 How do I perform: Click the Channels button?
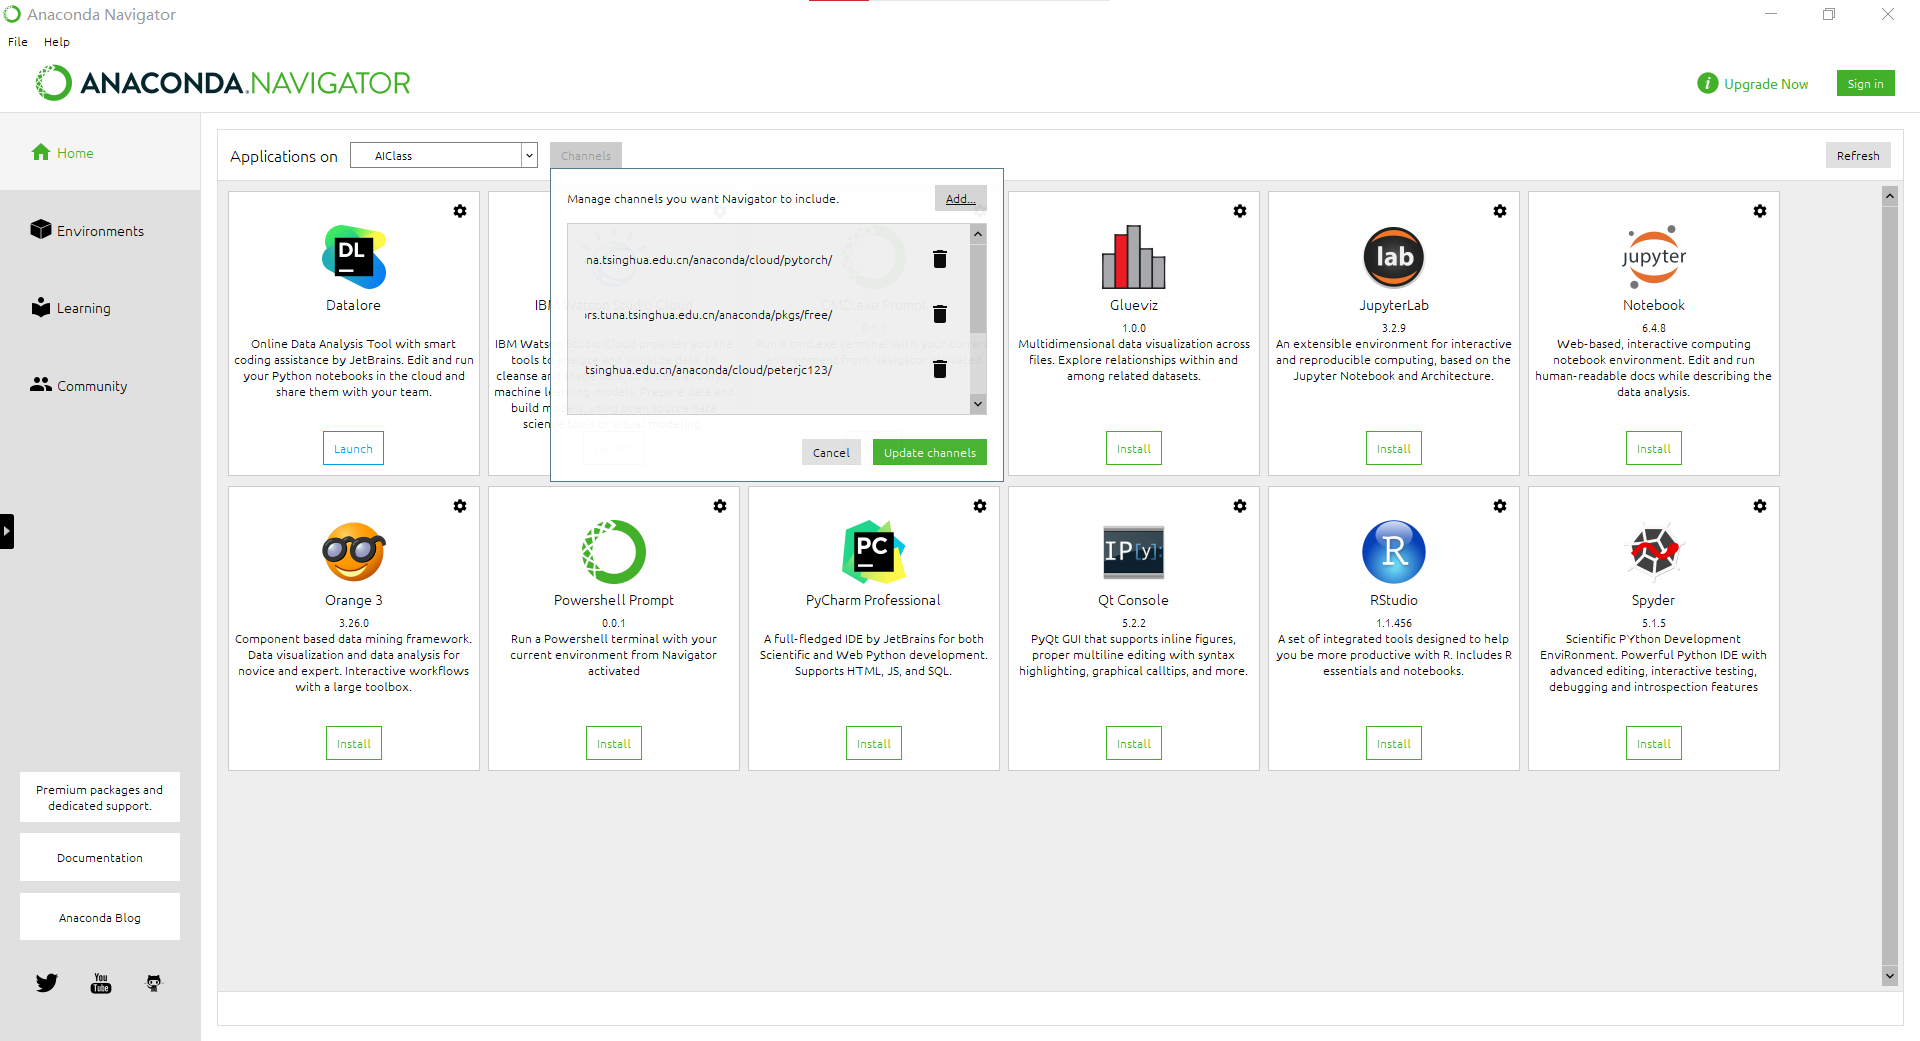586,156
